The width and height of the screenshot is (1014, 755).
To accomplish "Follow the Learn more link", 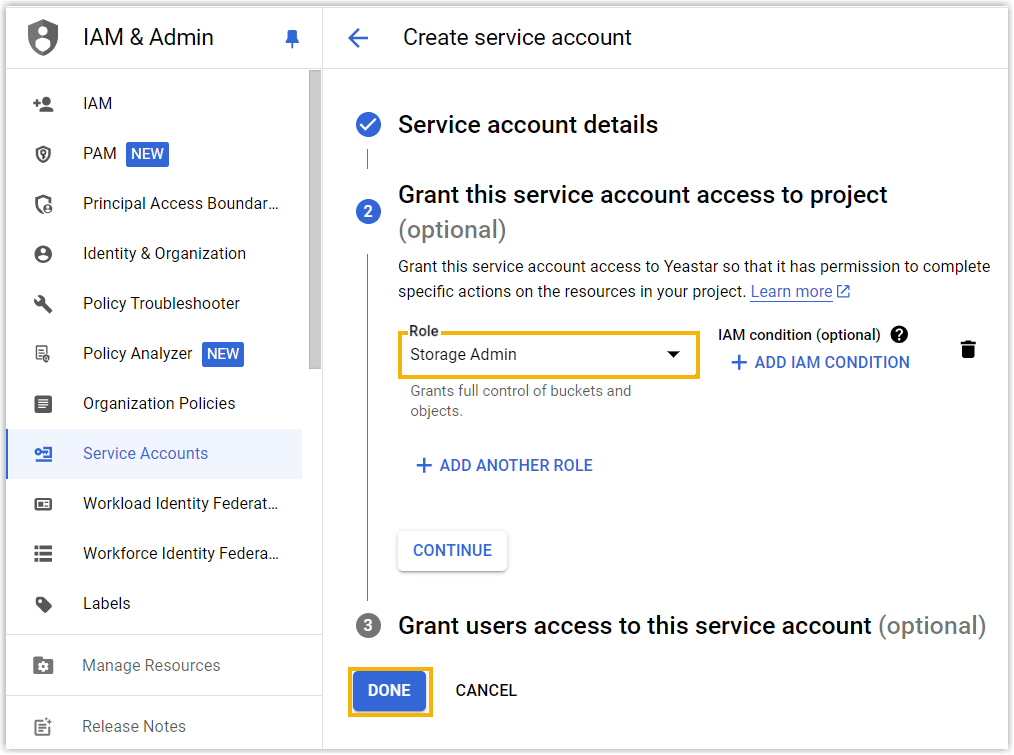I will [x=793, y=291].
